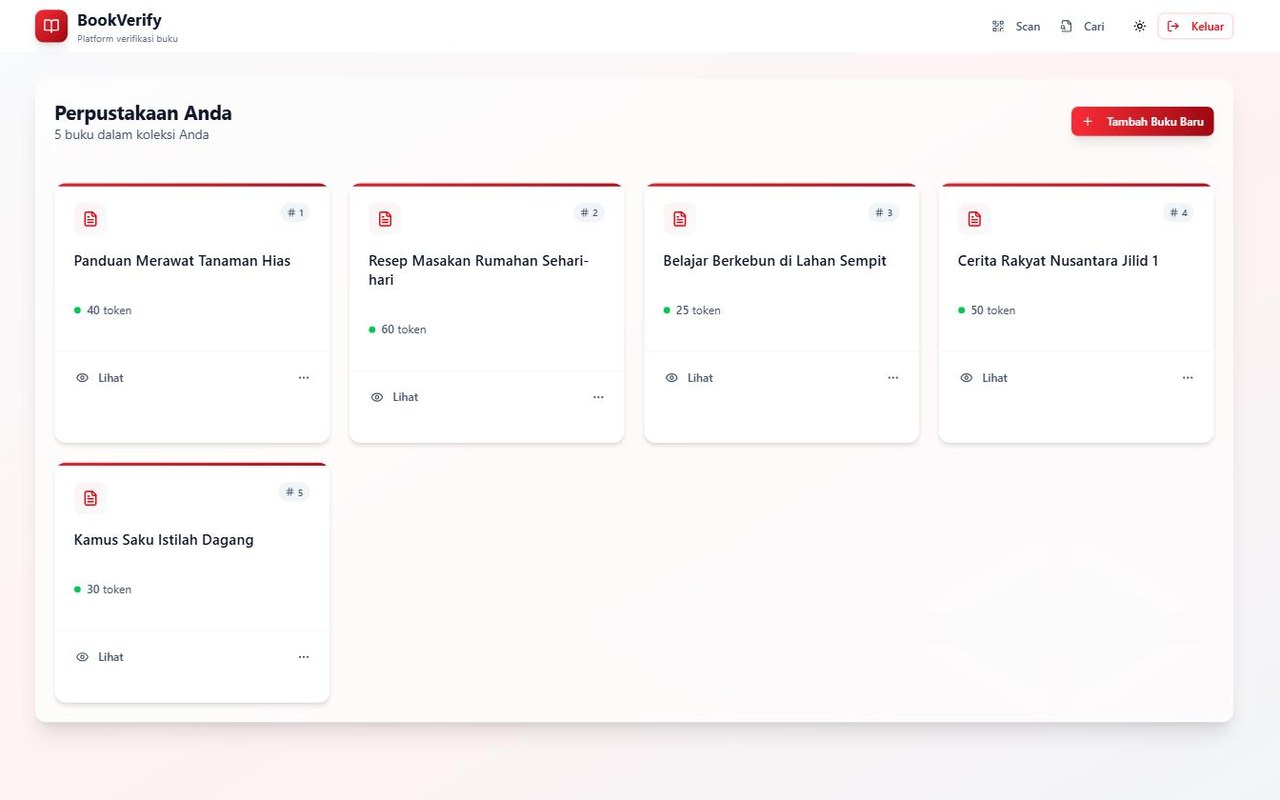Image resolution: width=1280 pixels, height=800 pixels.
Task: Click the # 1 badge
Action: click(295, 213)
